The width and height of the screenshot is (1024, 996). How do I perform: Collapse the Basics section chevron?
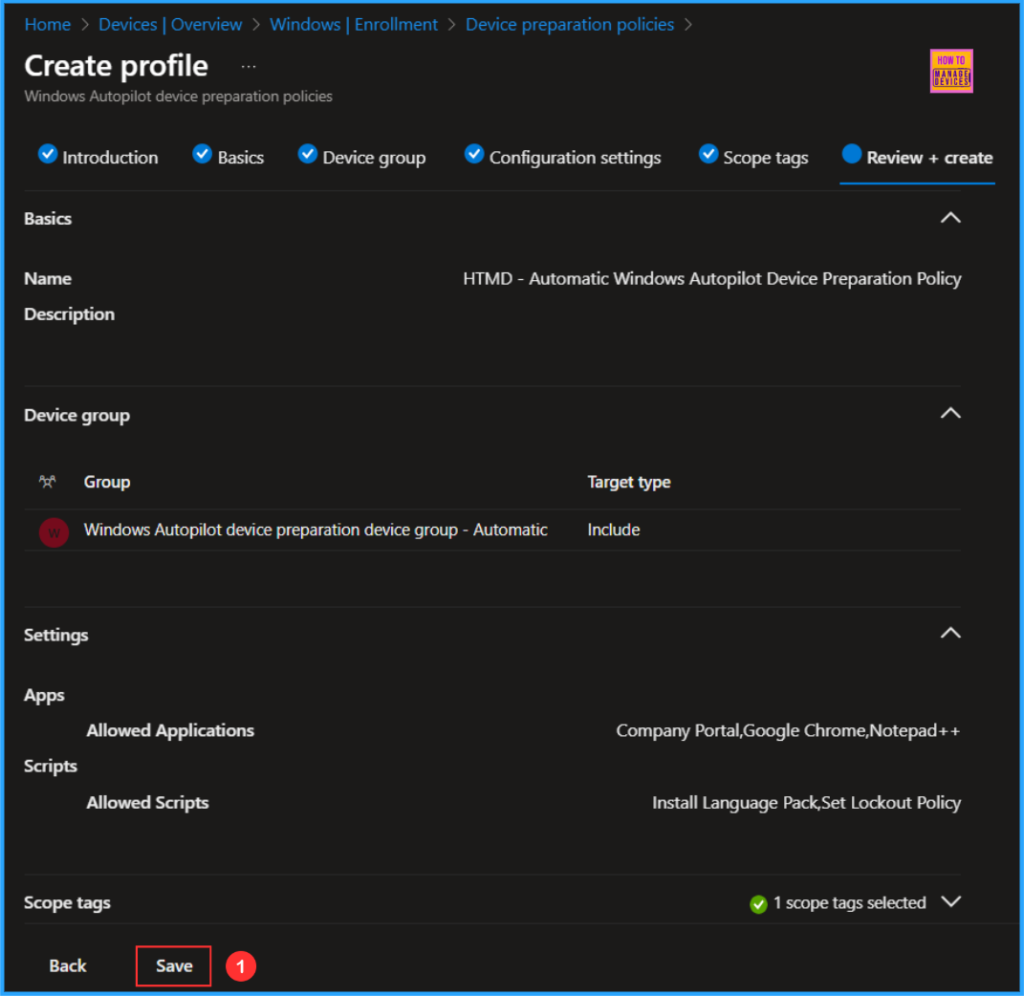(x=950, y=218)
